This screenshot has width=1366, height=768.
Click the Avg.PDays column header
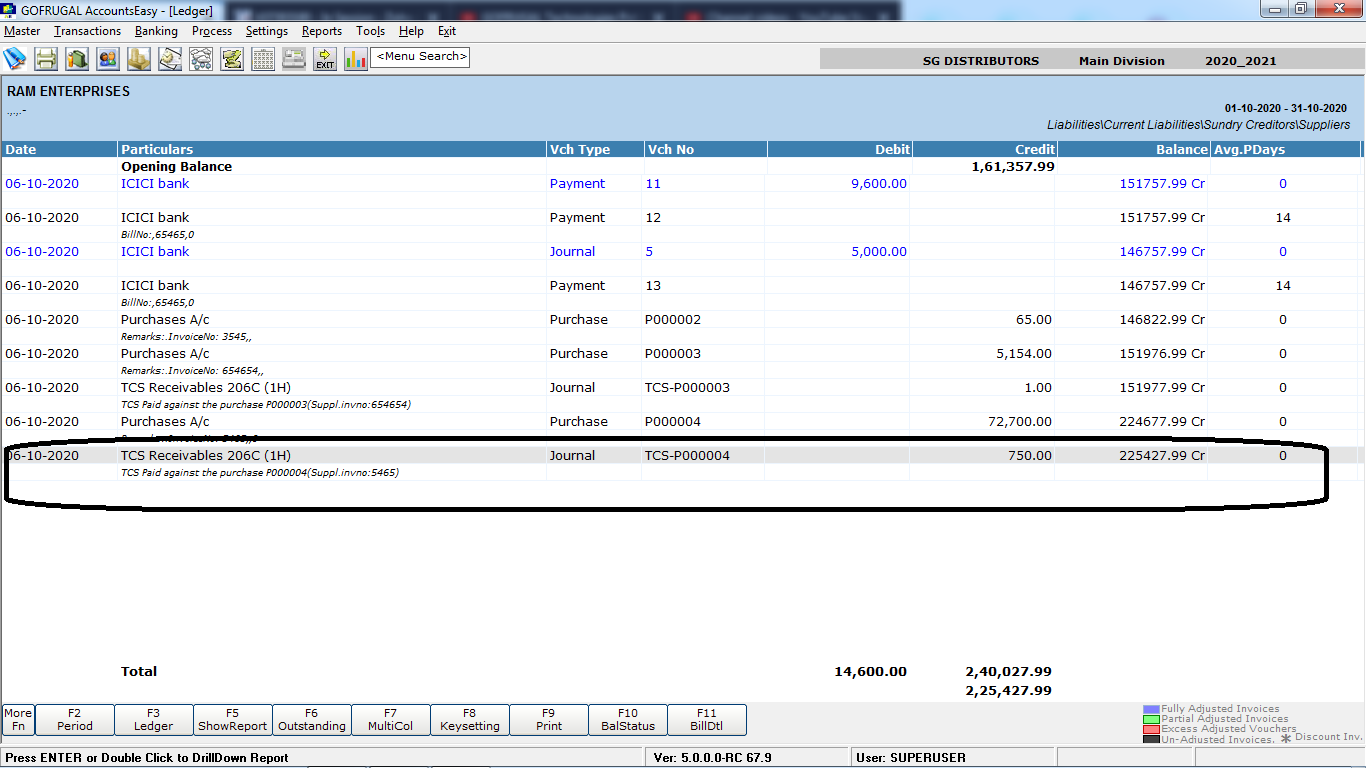click(1285, 150)
